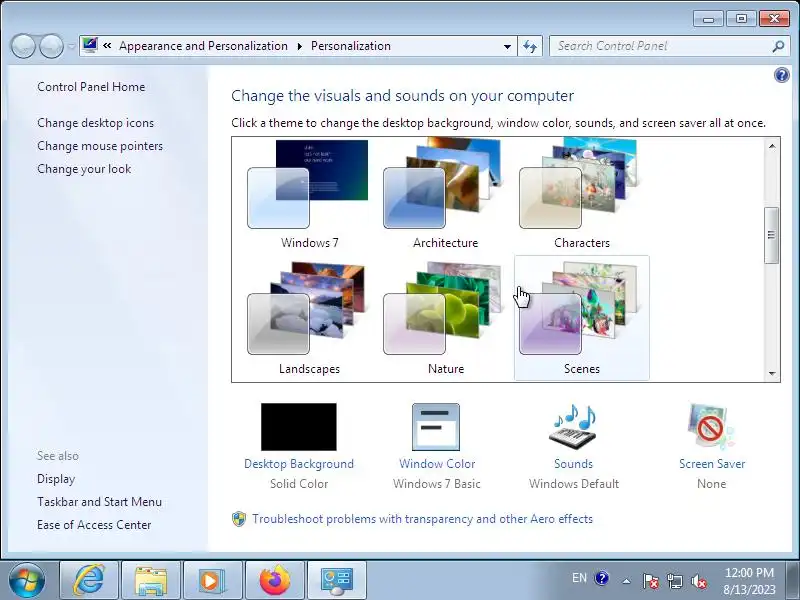Open Change your look
This screenshot has height=600, width=800.
tap(84, 169)
